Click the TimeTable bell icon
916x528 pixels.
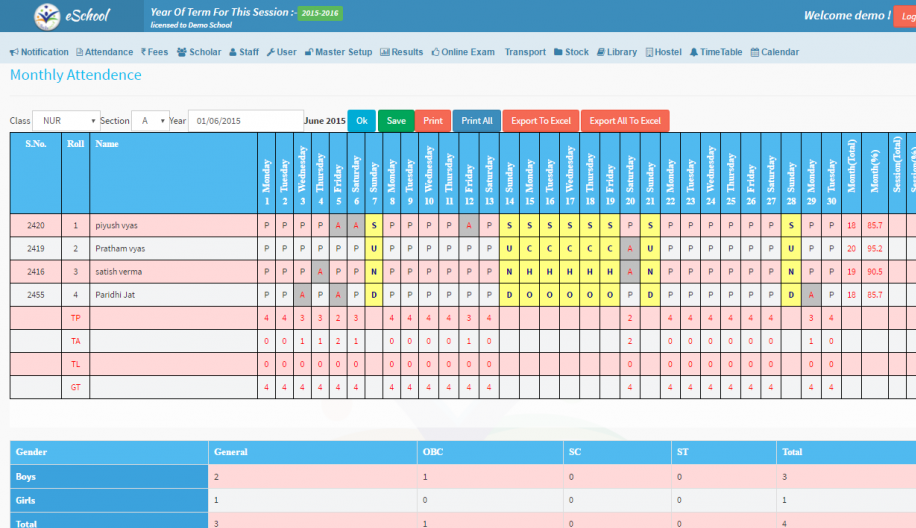tap(693, 52)
